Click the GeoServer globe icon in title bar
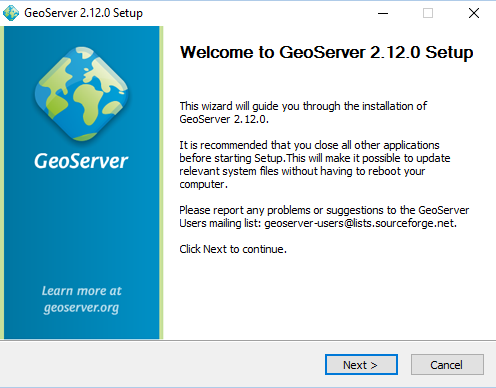This screenshot has height=388, width=496. coord(11,13)
